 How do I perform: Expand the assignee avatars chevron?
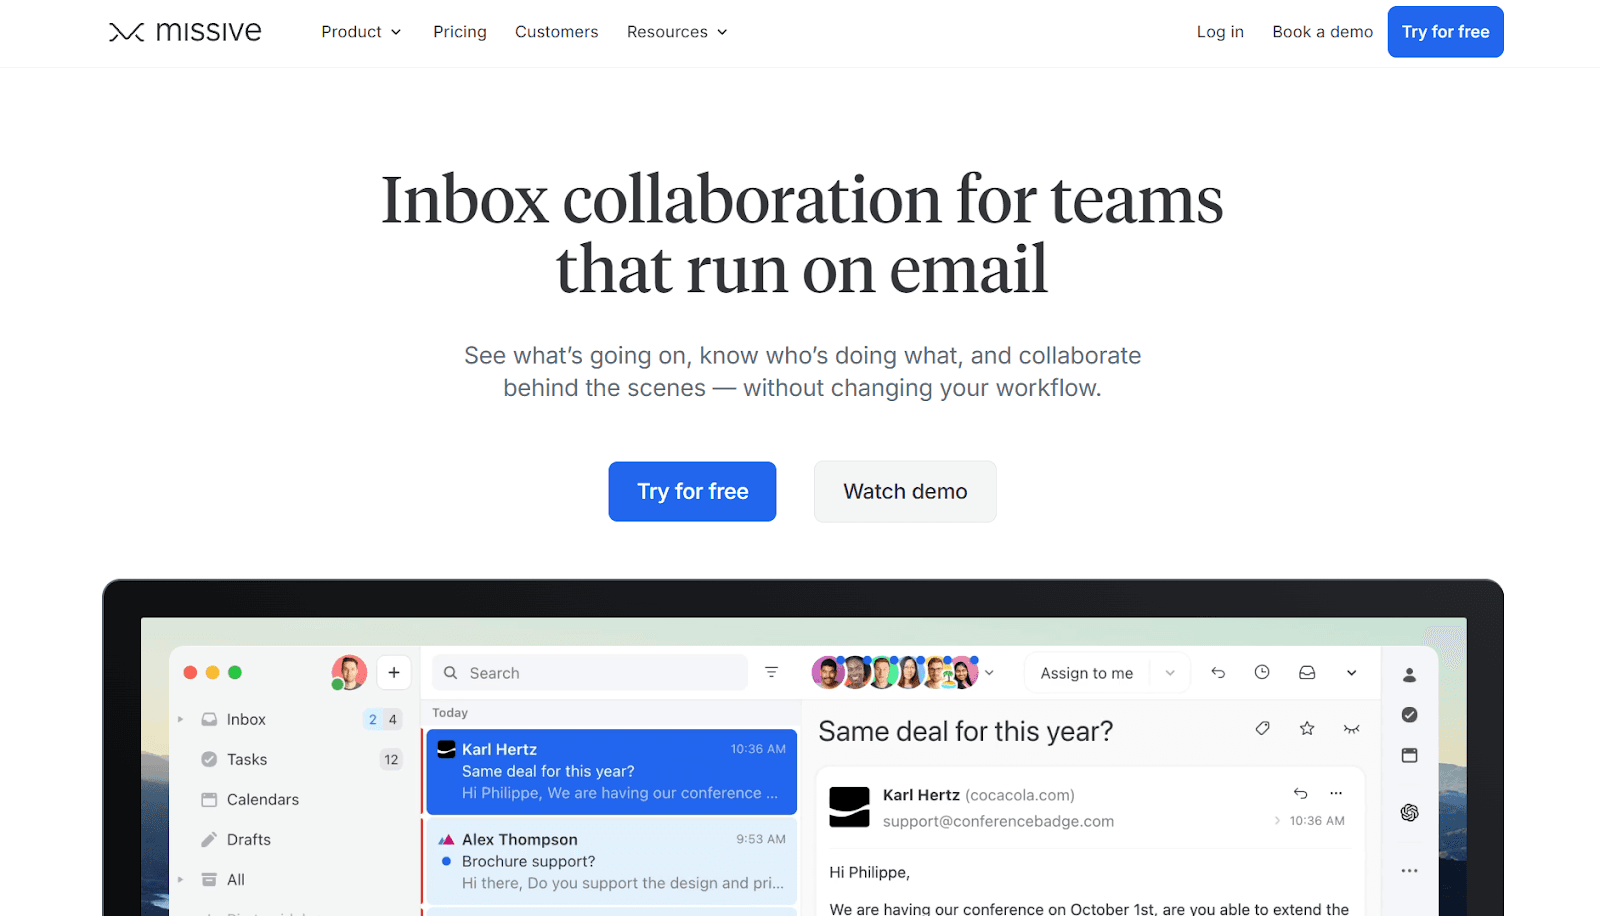(989, 673)
